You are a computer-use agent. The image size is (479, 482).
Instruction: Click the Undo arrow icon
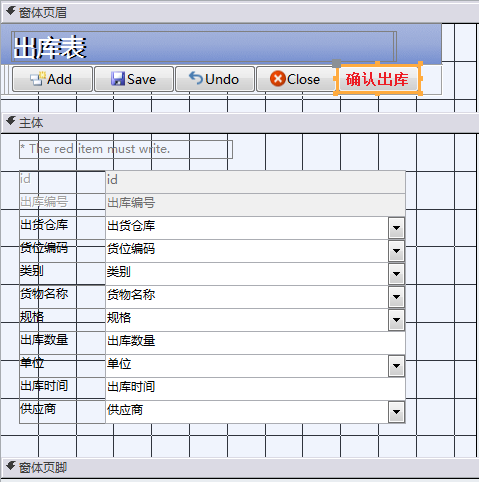(196, 78)
